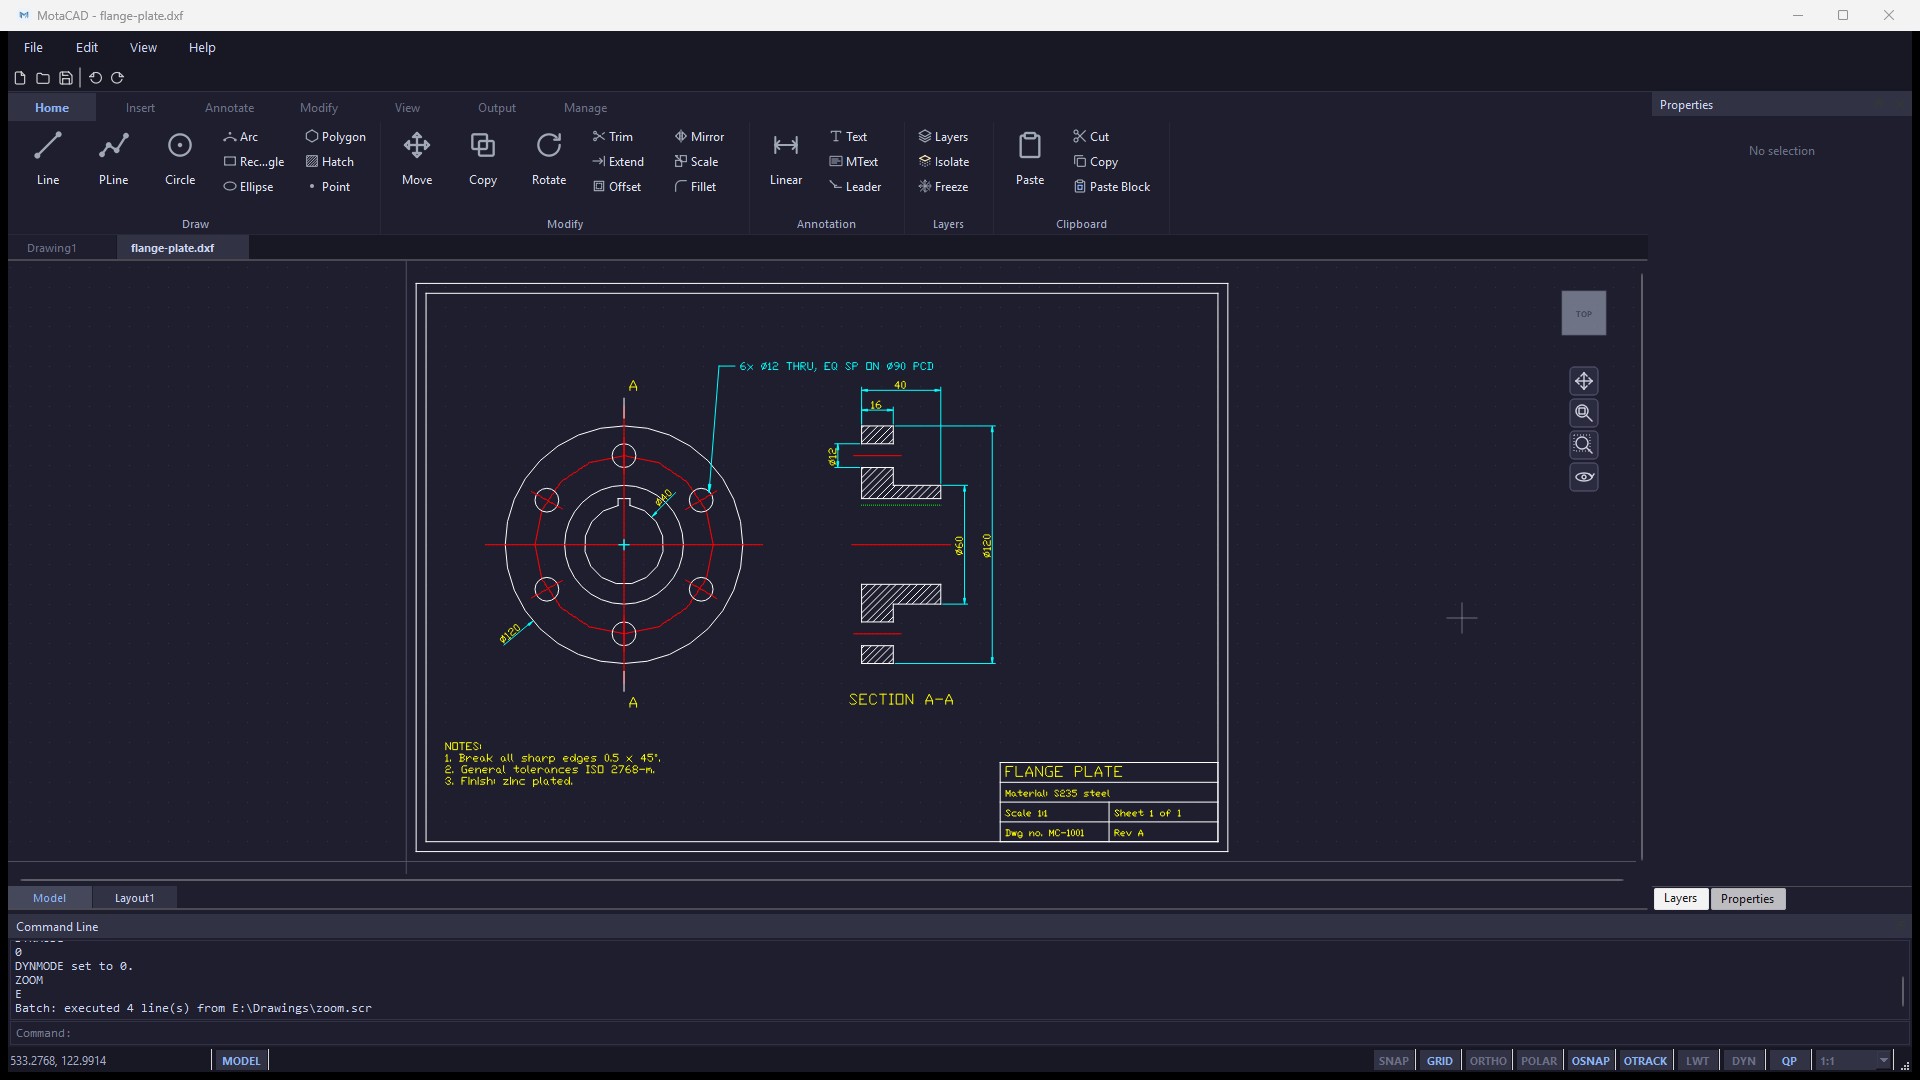Apply the Mirror tool

(699, 137)
